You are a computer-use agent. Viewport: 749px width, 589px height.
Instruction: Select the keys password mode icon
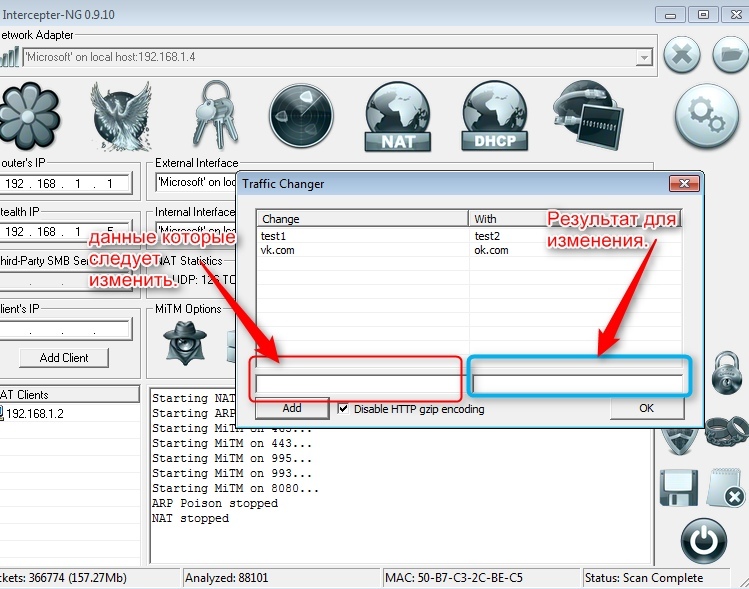tap(214, 114)
